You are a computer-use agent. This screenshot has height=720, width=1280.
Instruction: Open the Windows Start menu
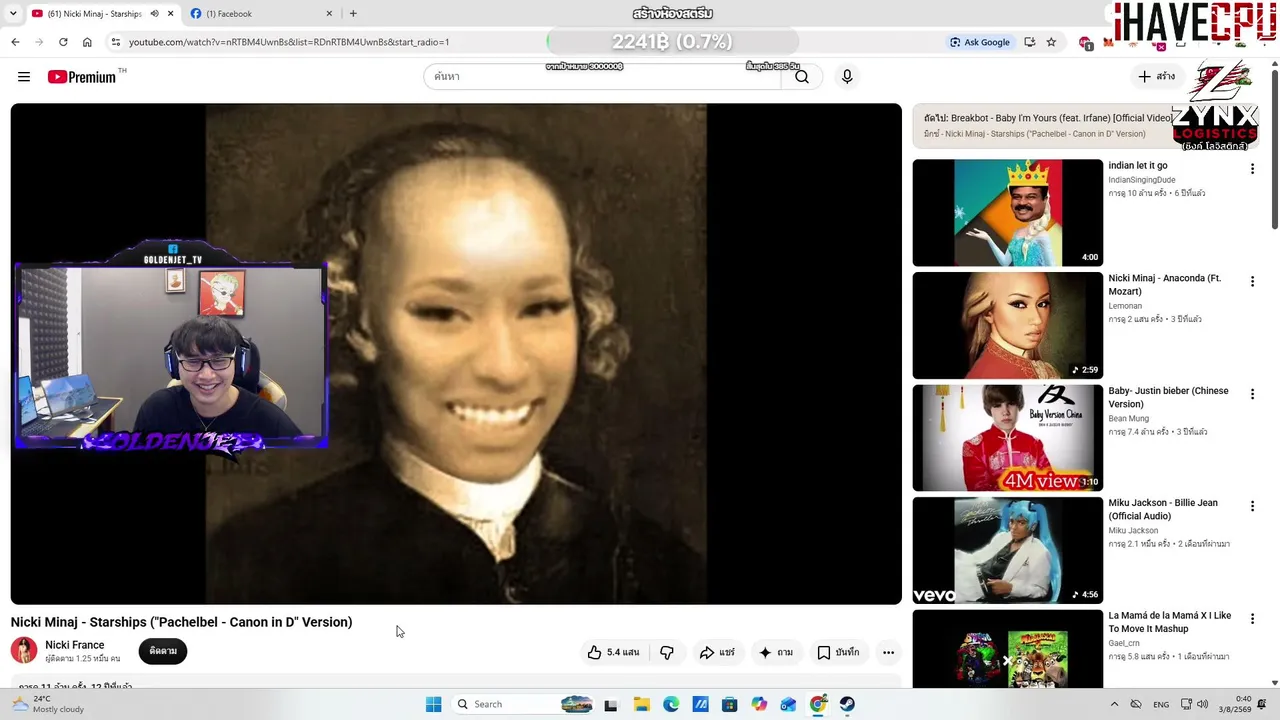(433, 704)
